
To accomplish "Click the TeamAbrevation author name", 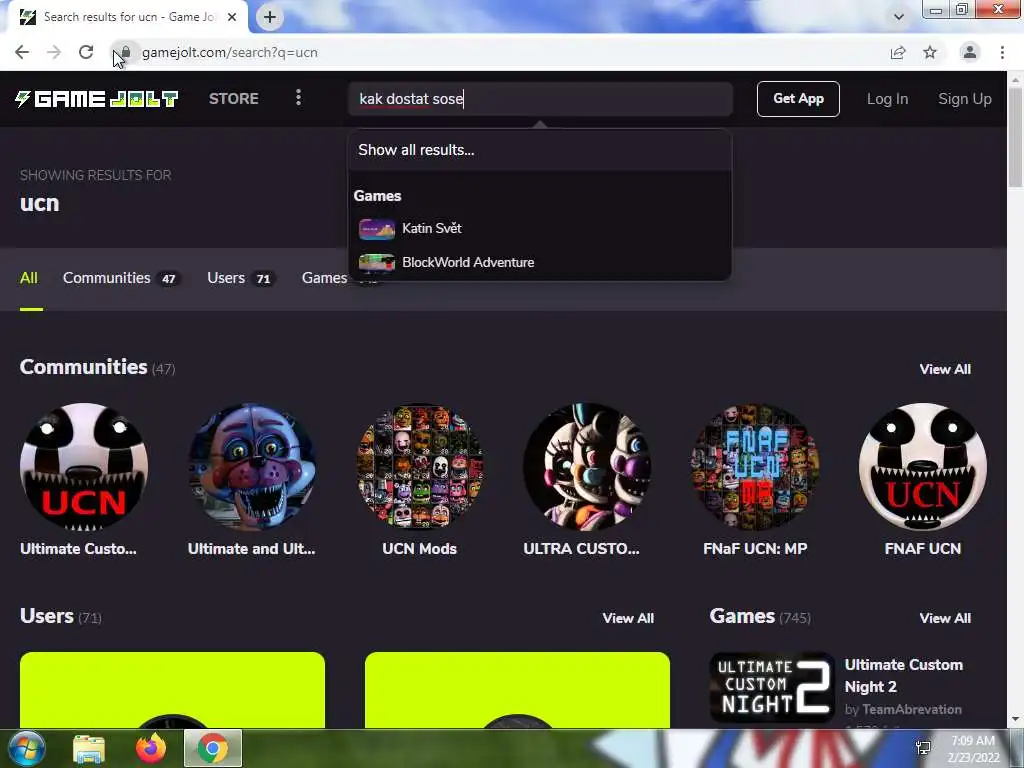I will tap(912, 709).
